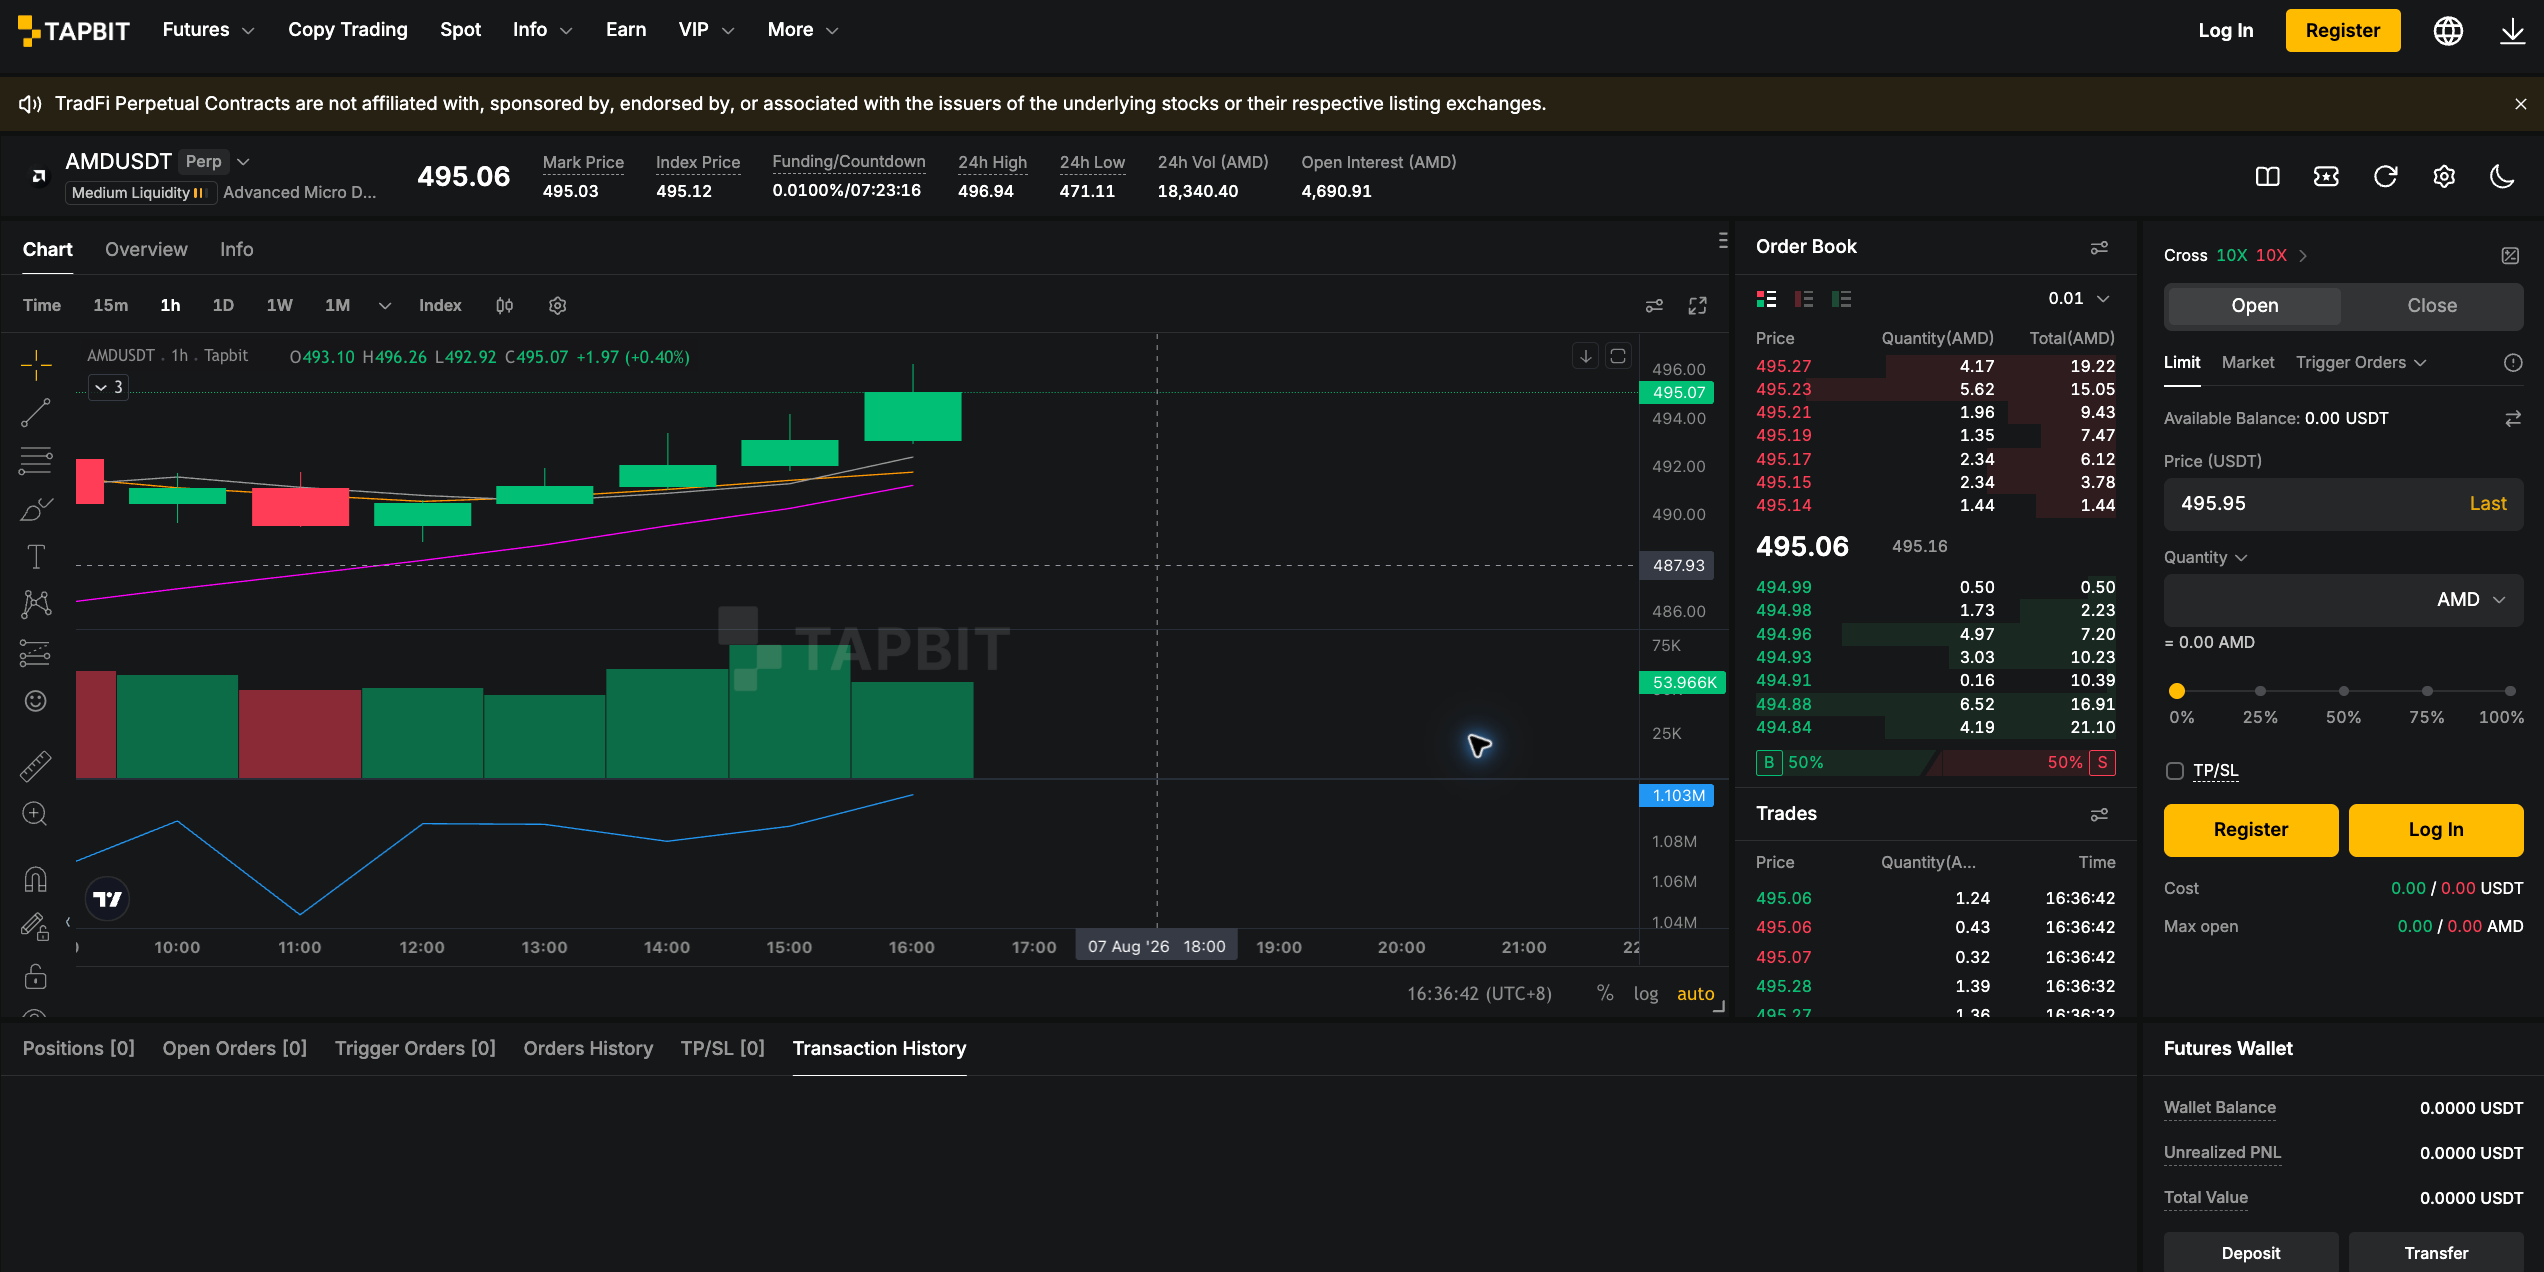Set price to Last

(2488, 504)
